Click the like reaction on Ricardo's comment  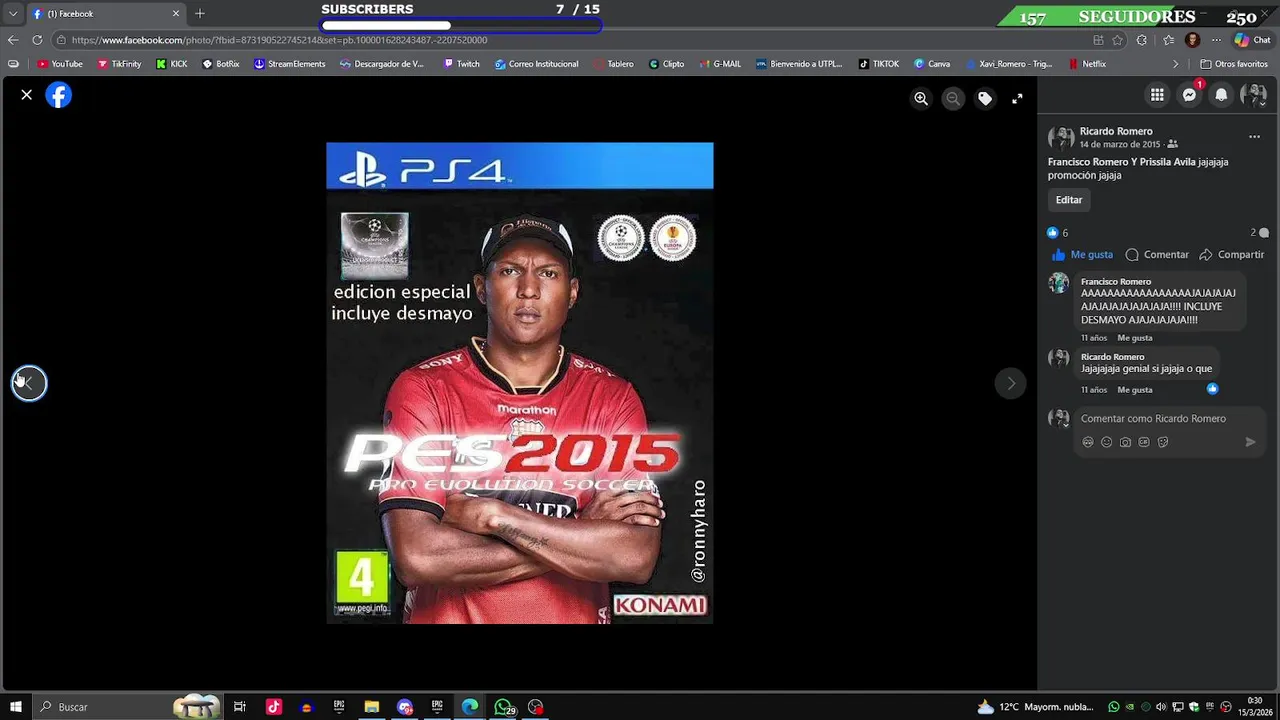click(1212, 389)
